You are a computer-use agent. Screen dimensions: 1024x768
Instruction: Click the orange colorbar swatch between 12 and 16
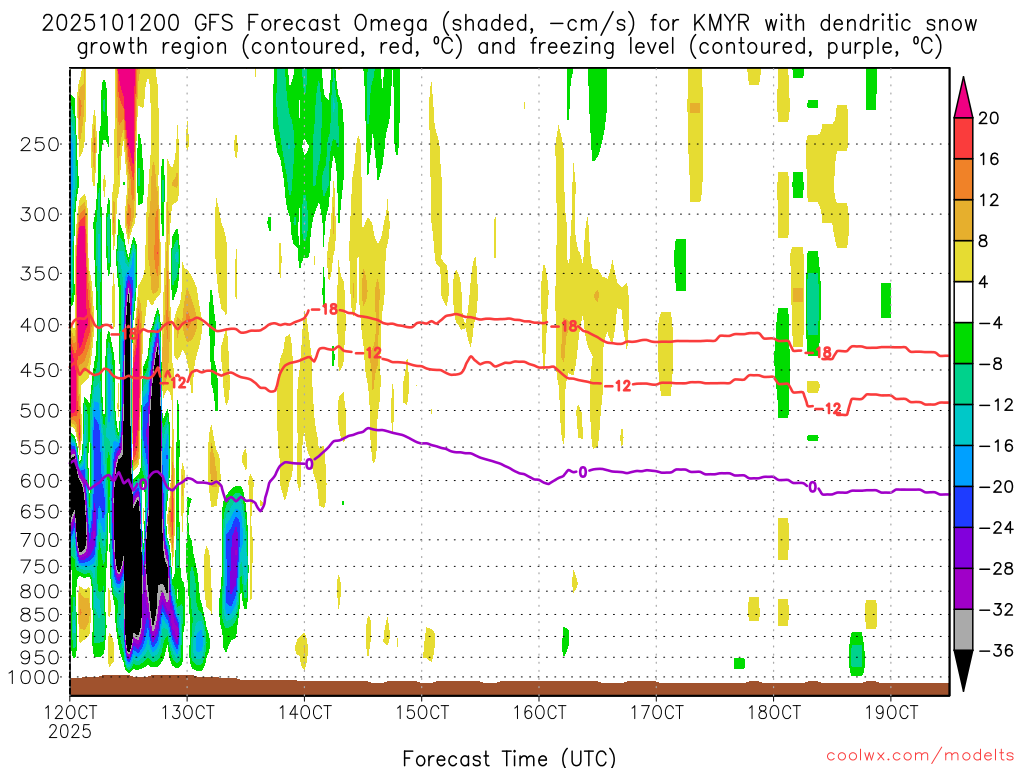coord(963,179)
